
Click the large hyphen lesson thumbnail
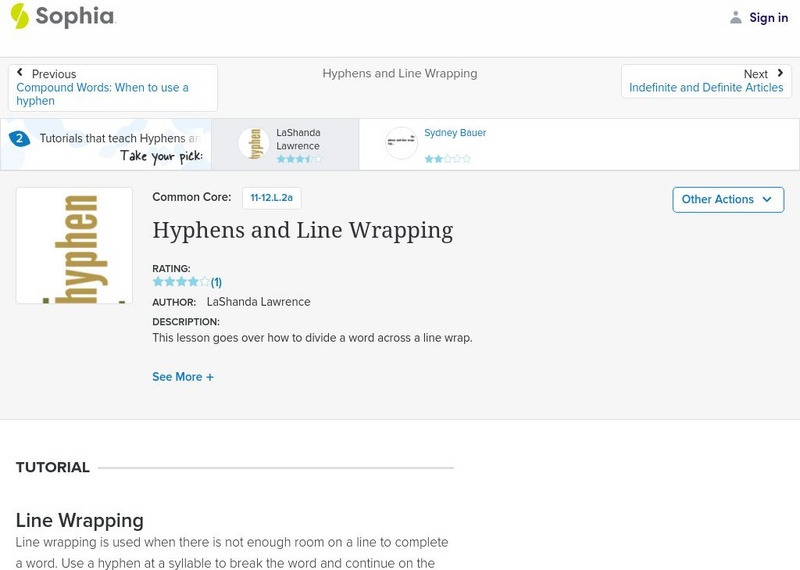pos(74,245)
